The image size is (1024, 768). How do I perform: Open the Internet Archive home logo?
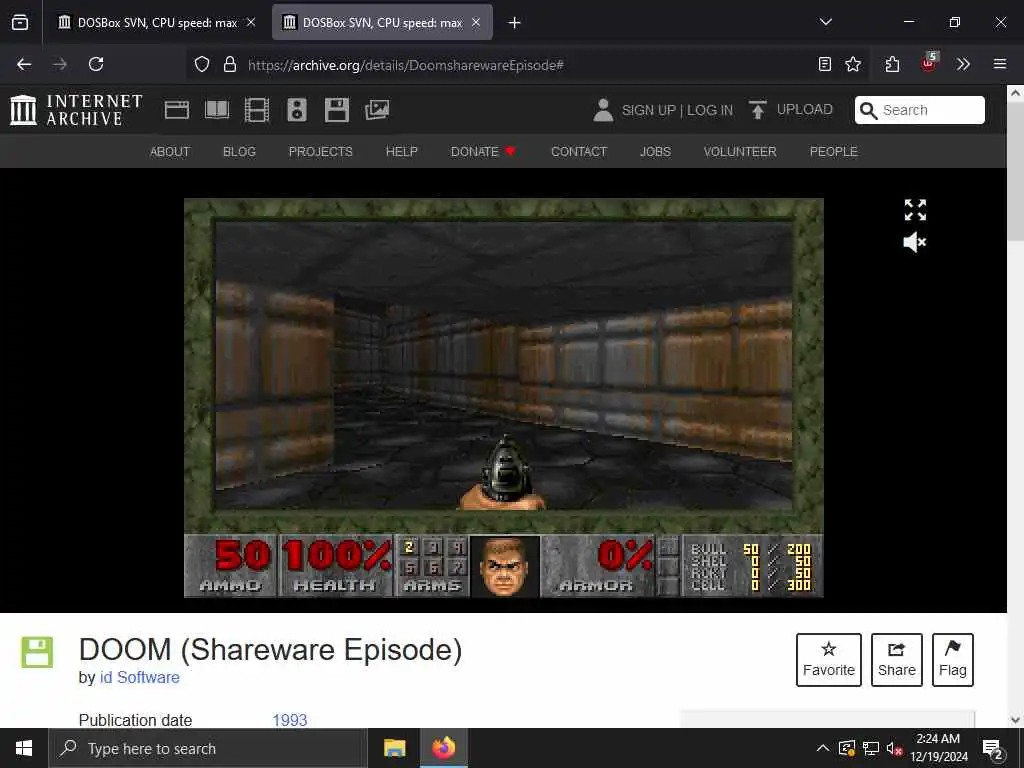(76, 110)
